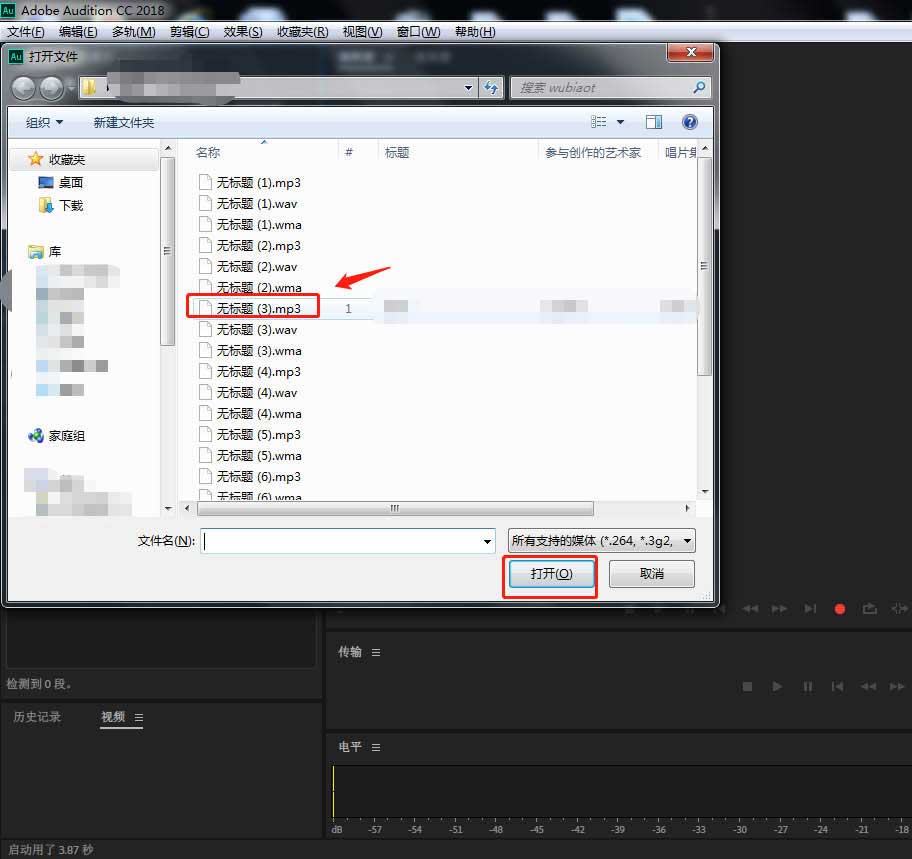Click the refresh folder icon

[x=491, y=88]
